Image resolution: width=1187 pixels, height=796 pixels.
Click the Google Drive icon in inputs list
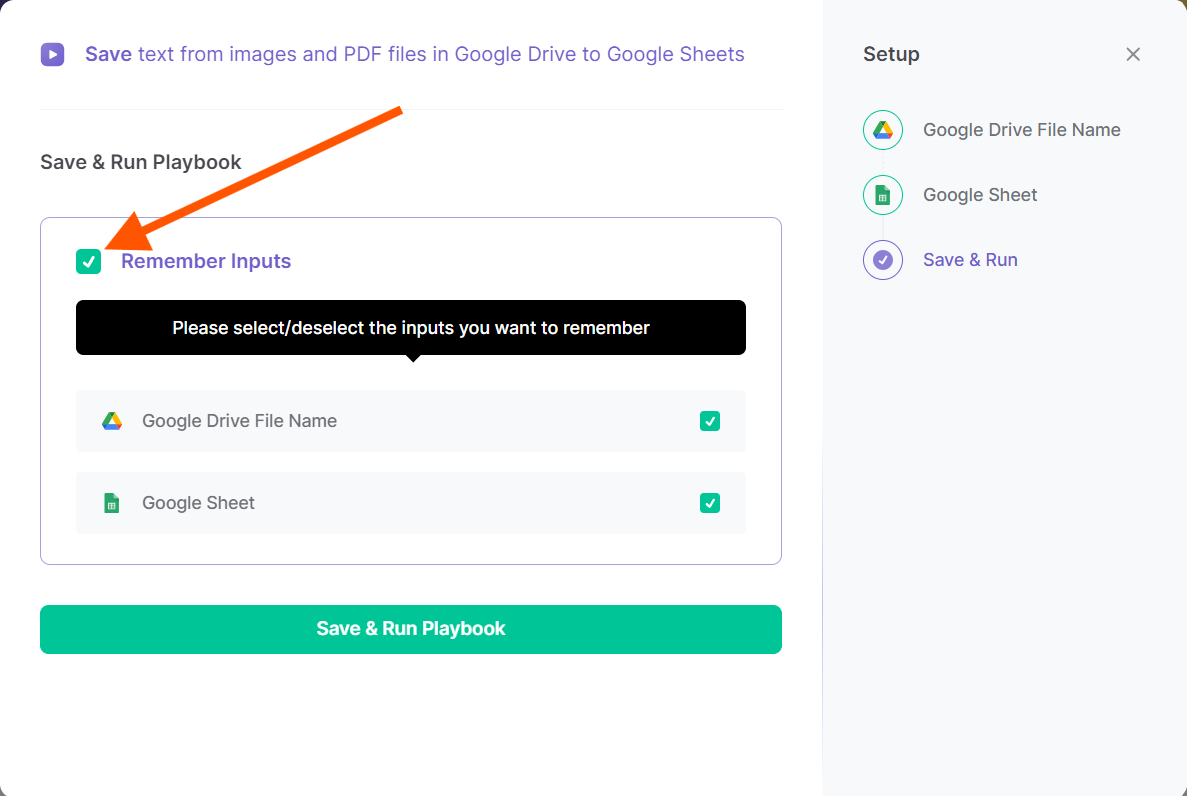tap(112, 421)
